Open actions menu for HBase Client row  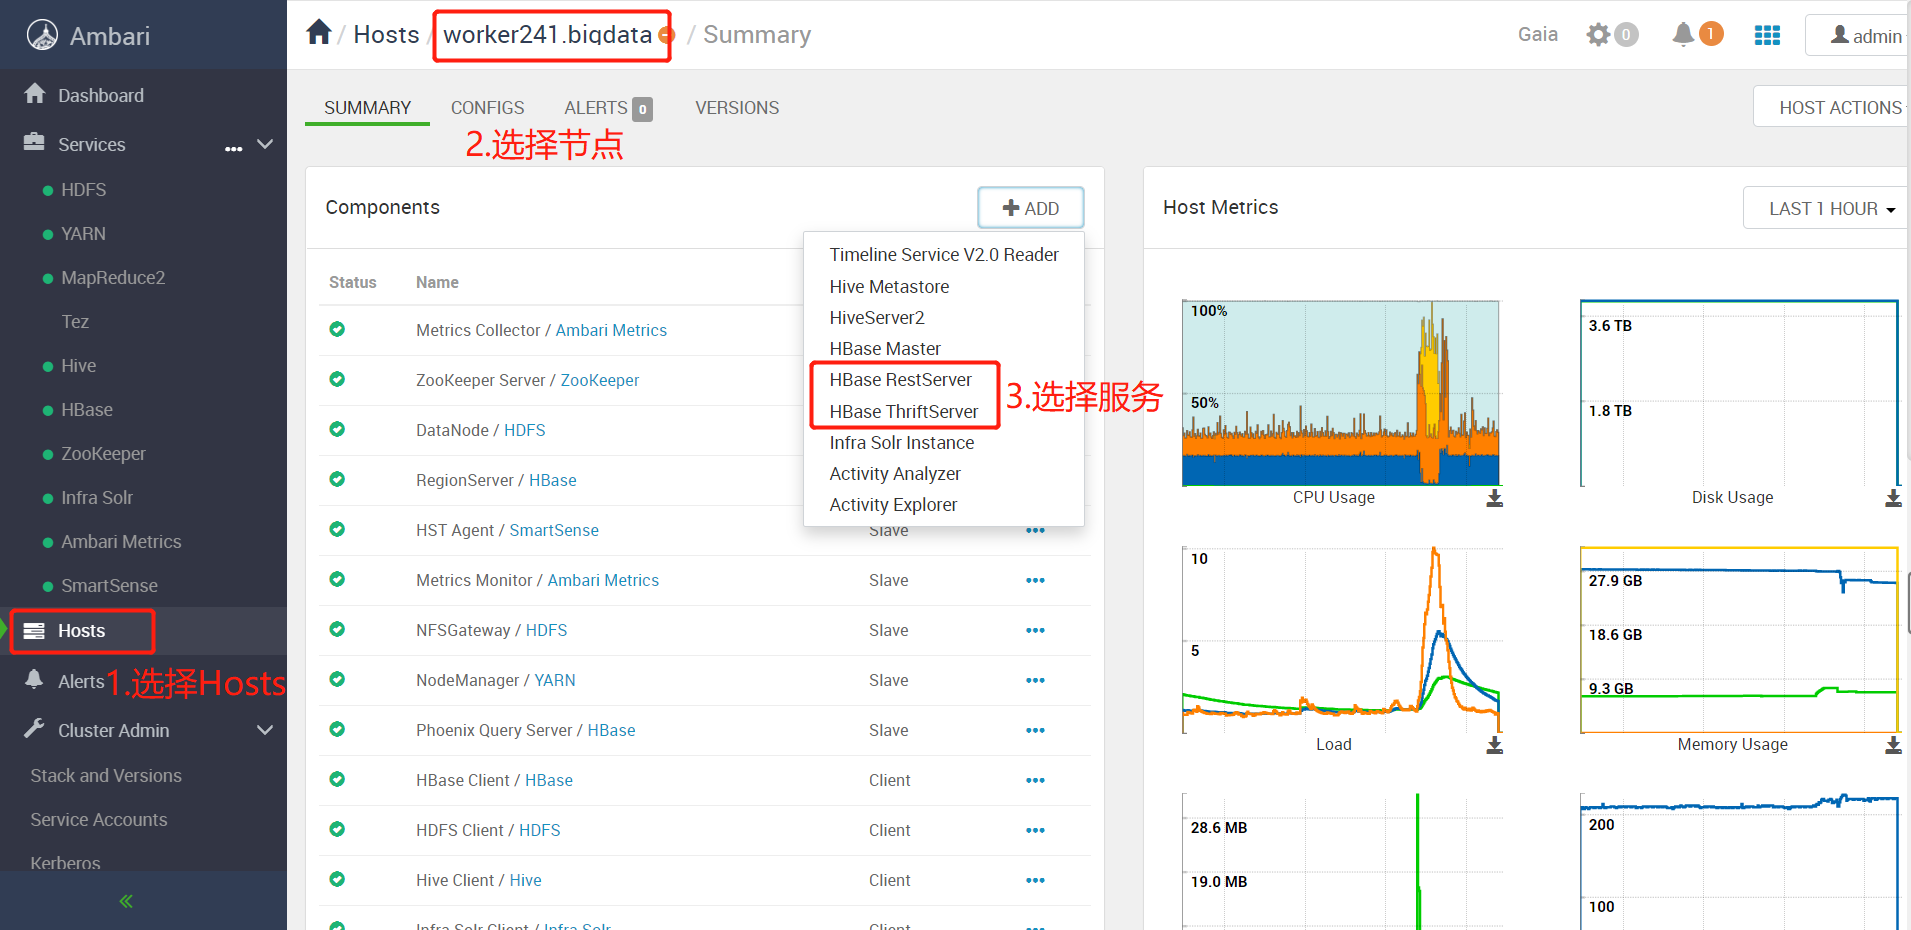[1035, 780]
